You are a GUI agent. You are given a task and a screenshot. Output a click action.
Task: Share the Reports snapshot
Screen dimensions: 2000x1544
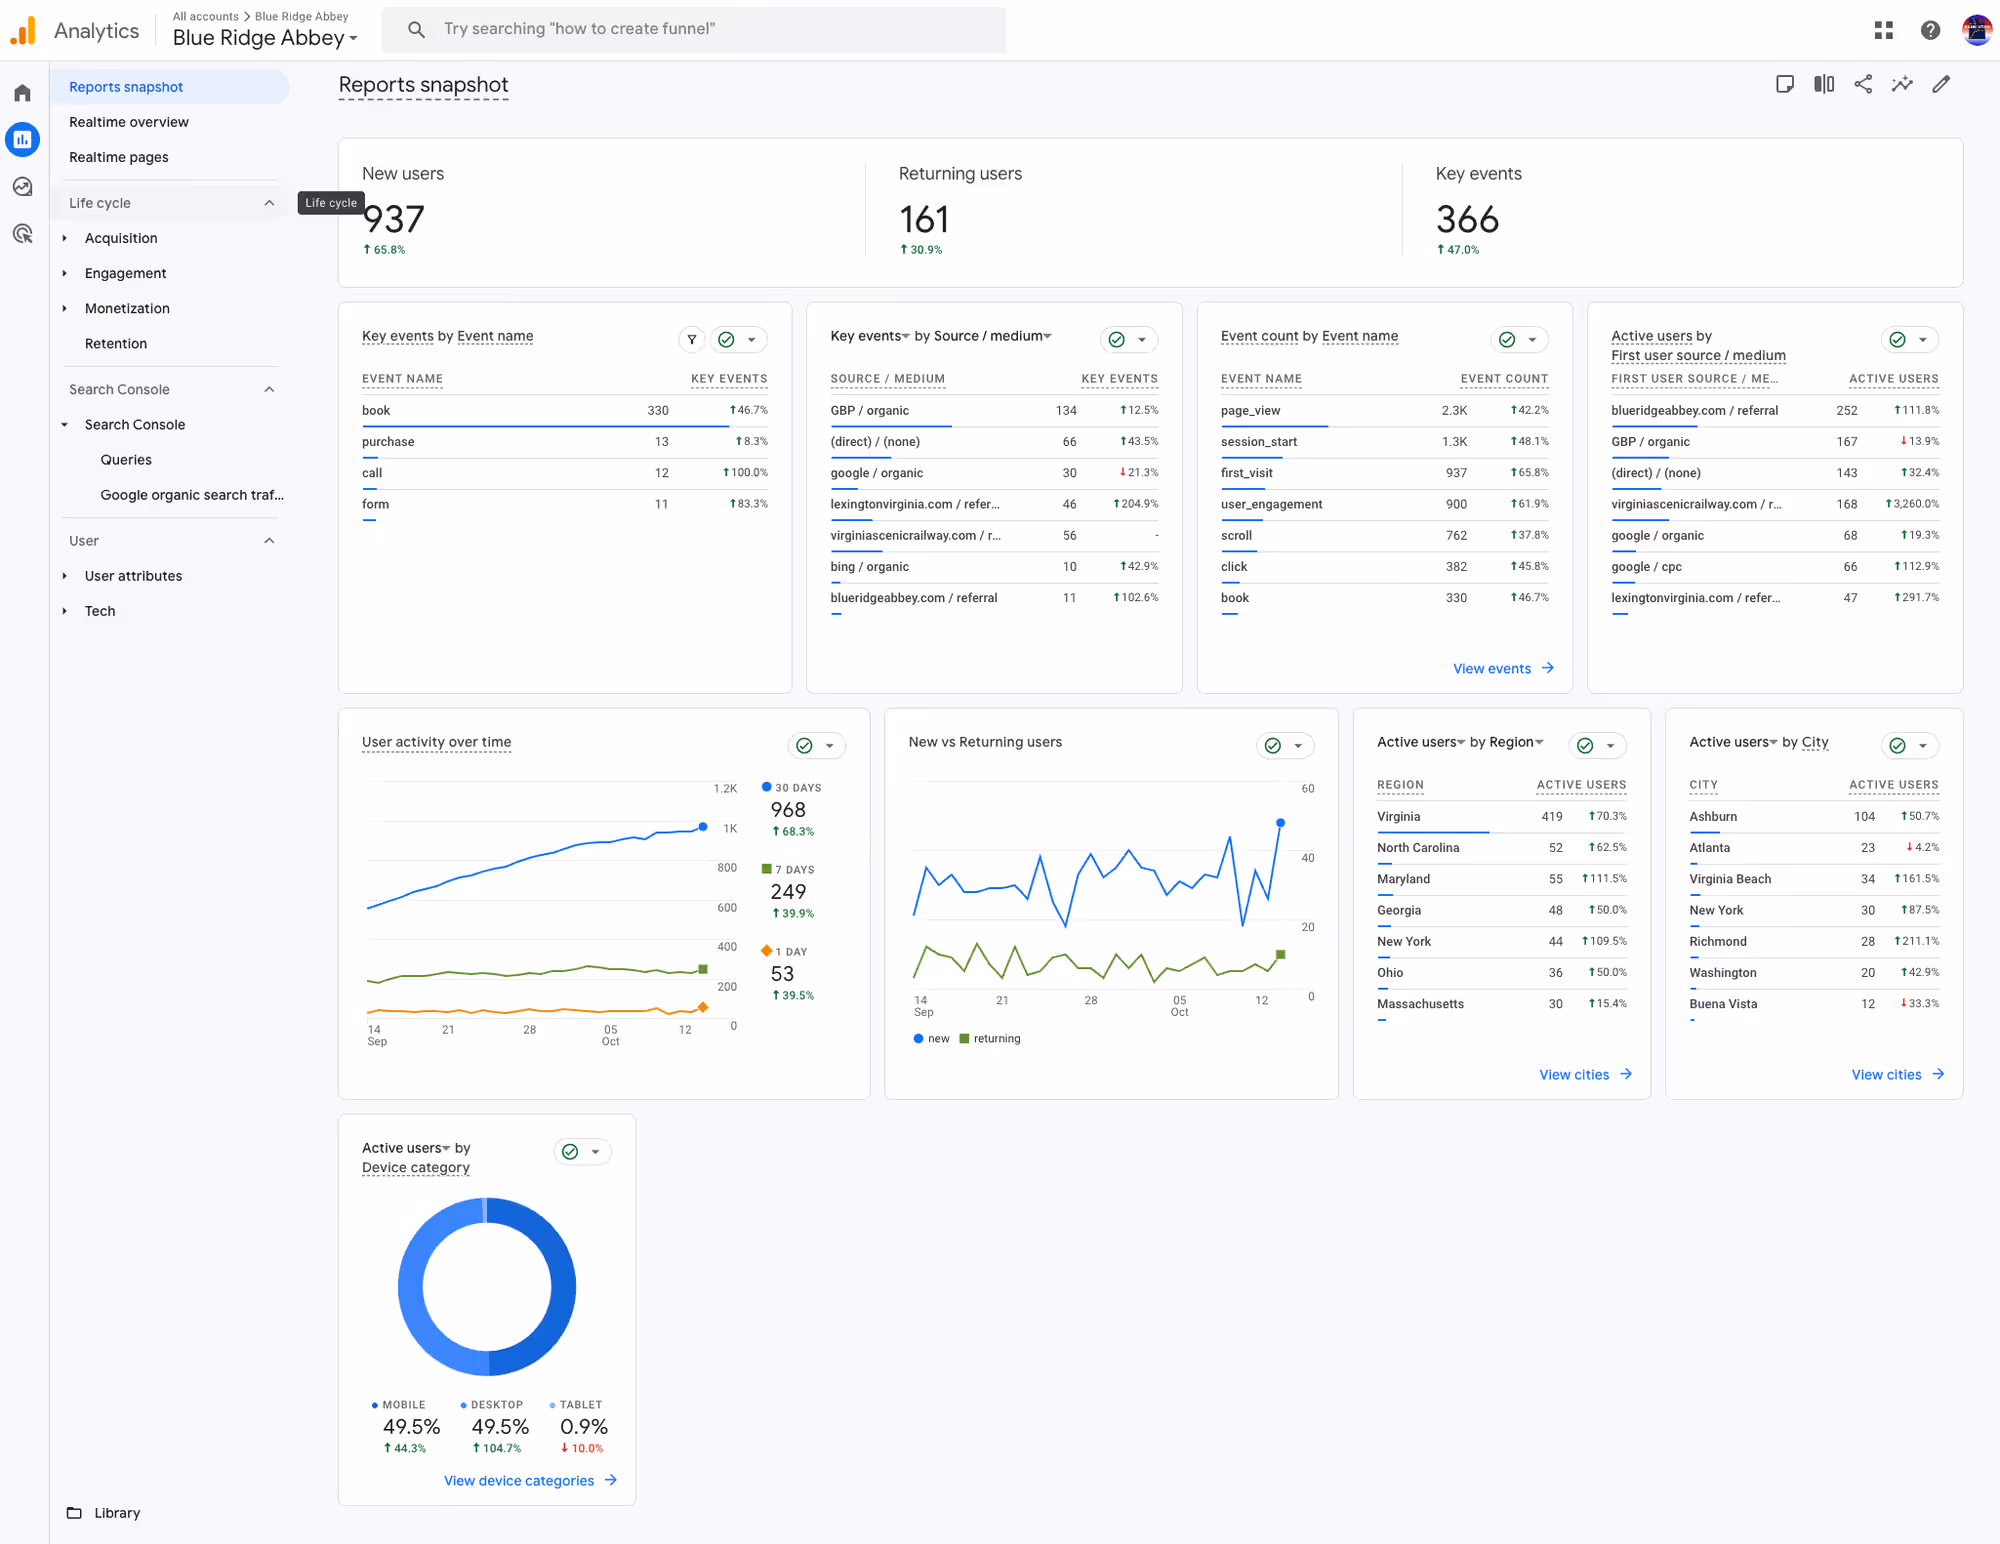point(1862,84)
